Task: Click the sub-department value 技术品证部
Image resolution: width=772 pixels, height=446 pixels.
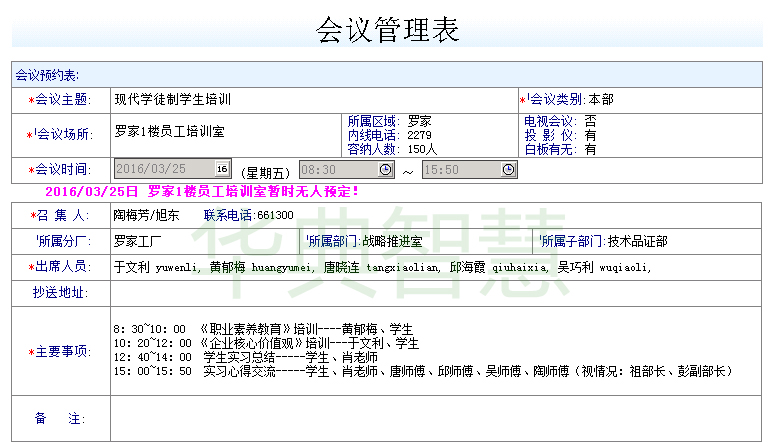Action: pyautogui.click(x=638, y=241)
